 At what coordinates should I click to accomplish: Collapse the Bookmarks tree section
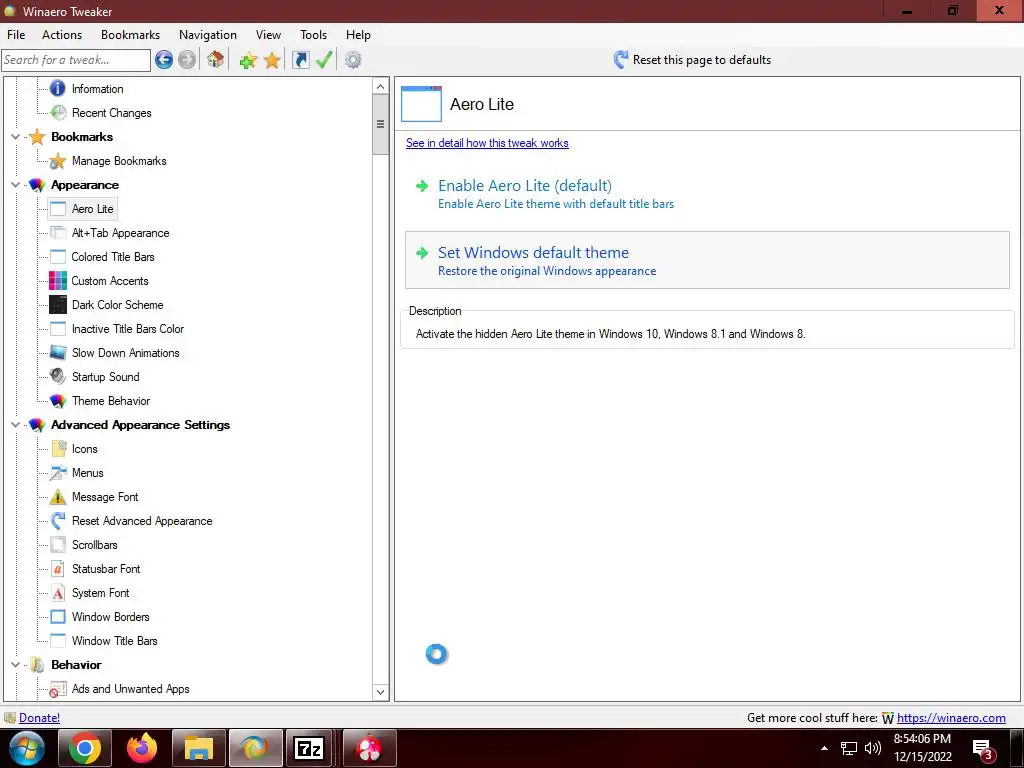pyautogui.click(x=16, y=136)
